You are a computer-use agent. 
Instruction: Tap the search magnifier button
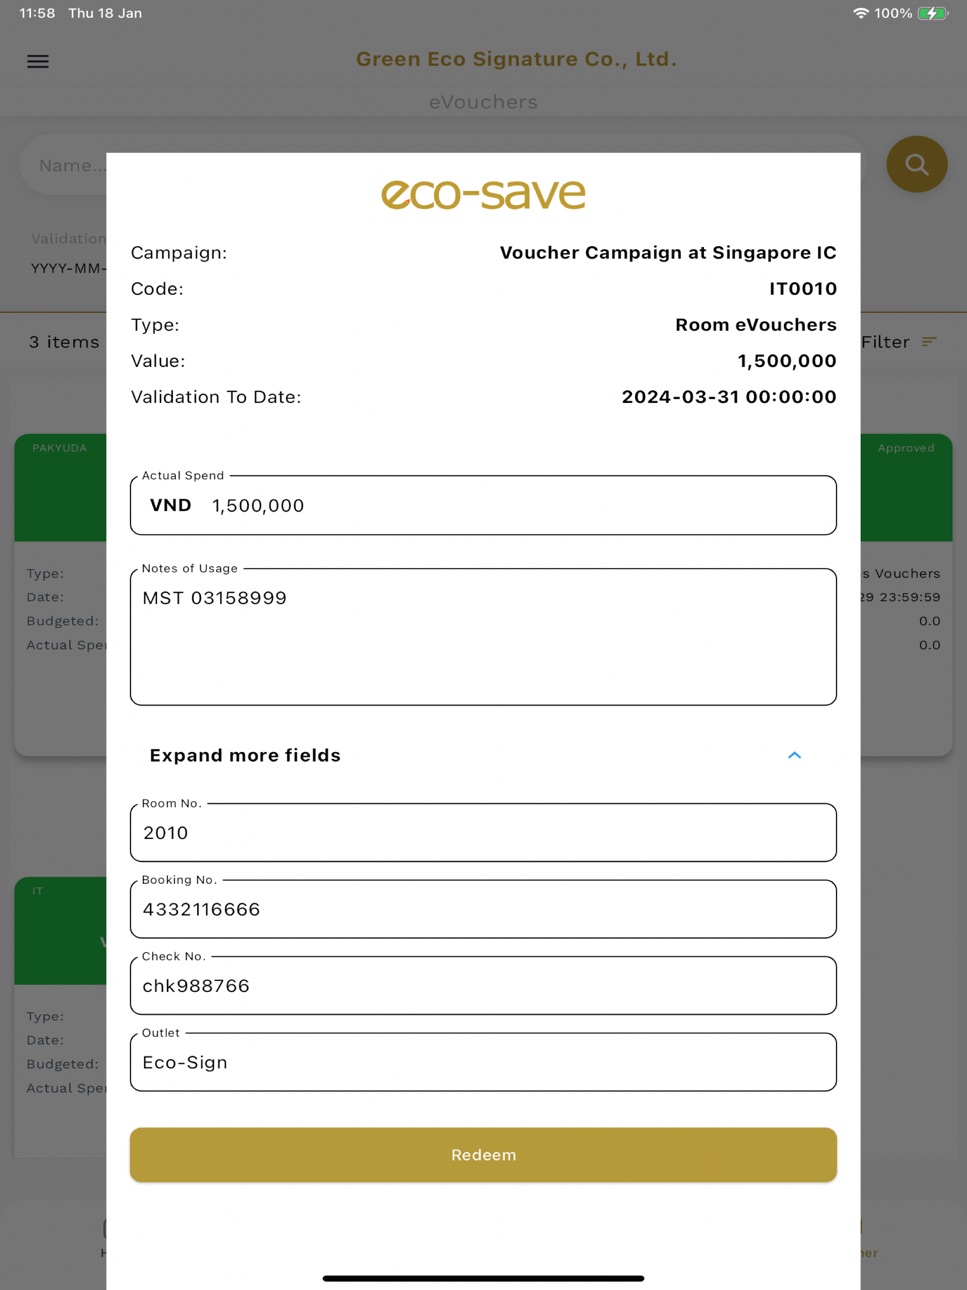(x=916, y=164)
